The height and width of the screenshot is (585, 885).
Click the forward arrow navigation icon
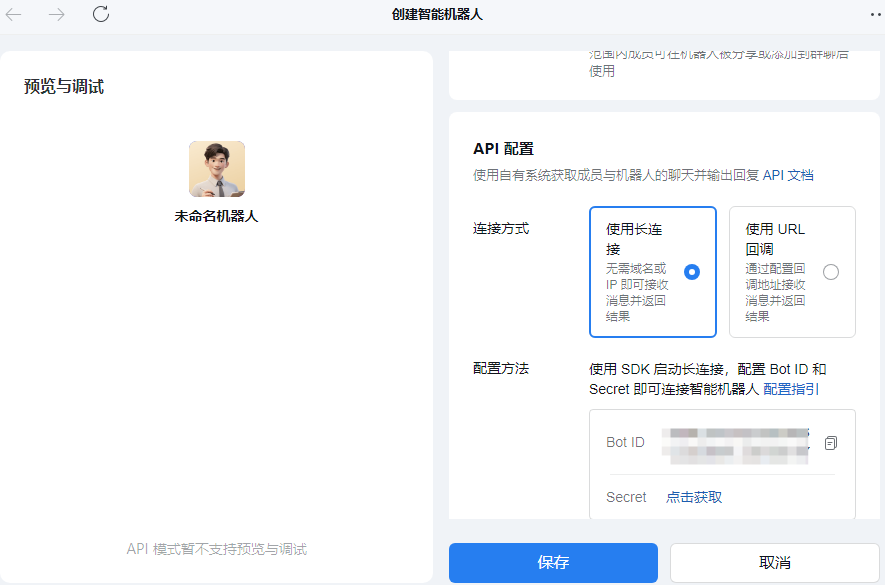[57, 14]
